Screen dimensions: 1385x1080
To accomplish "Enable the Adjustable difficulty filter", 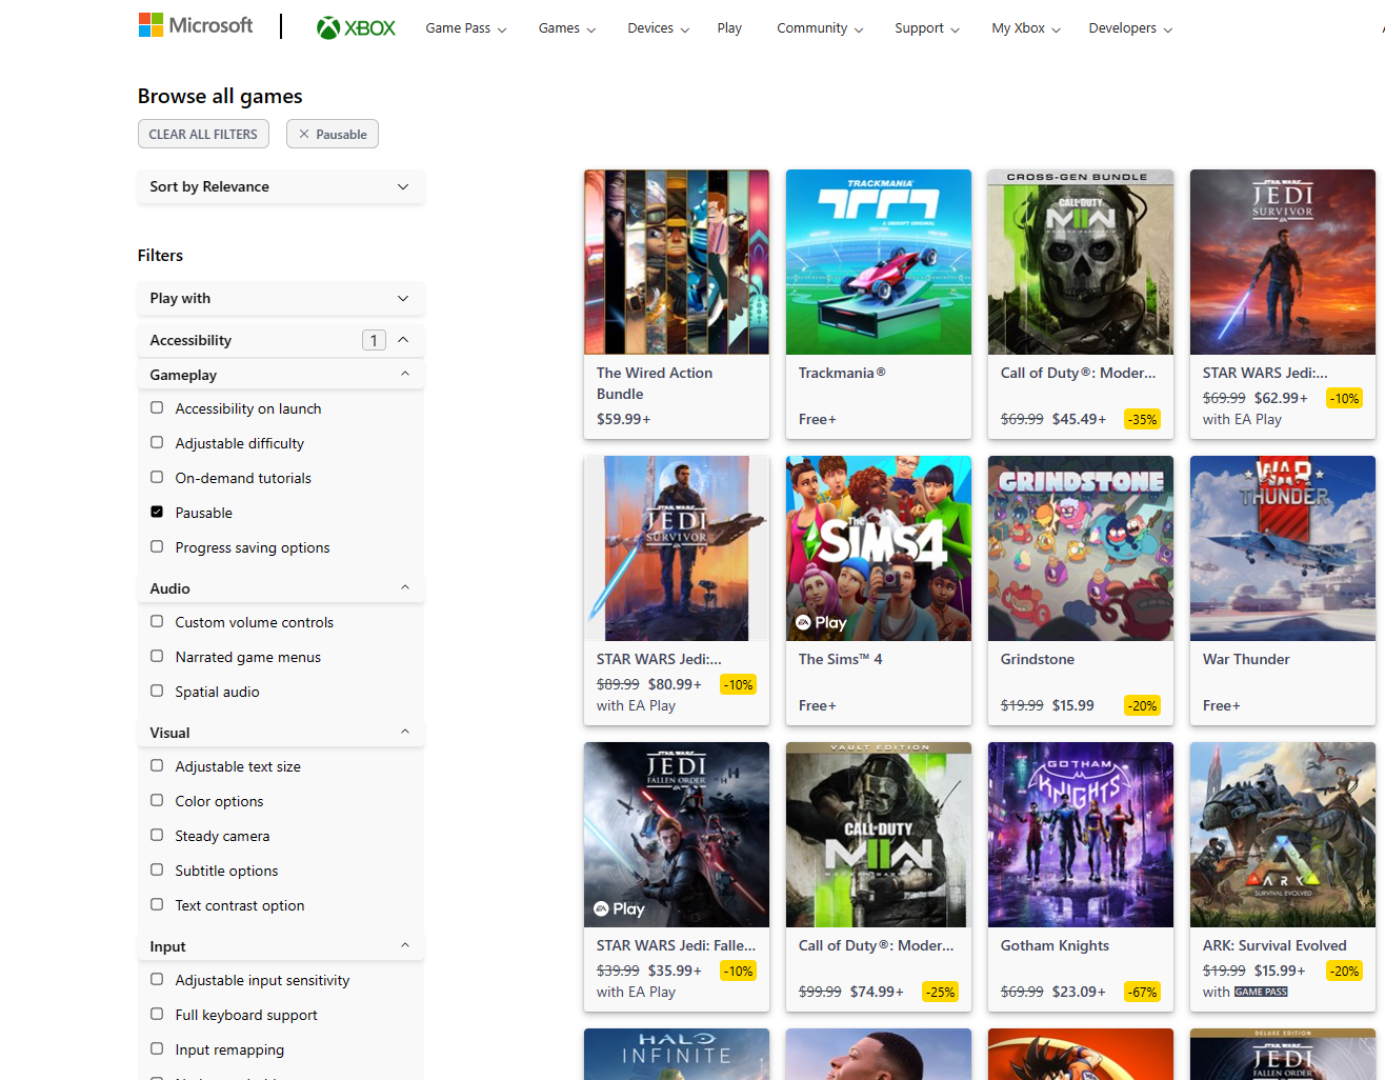I will [x=157, y=442].
